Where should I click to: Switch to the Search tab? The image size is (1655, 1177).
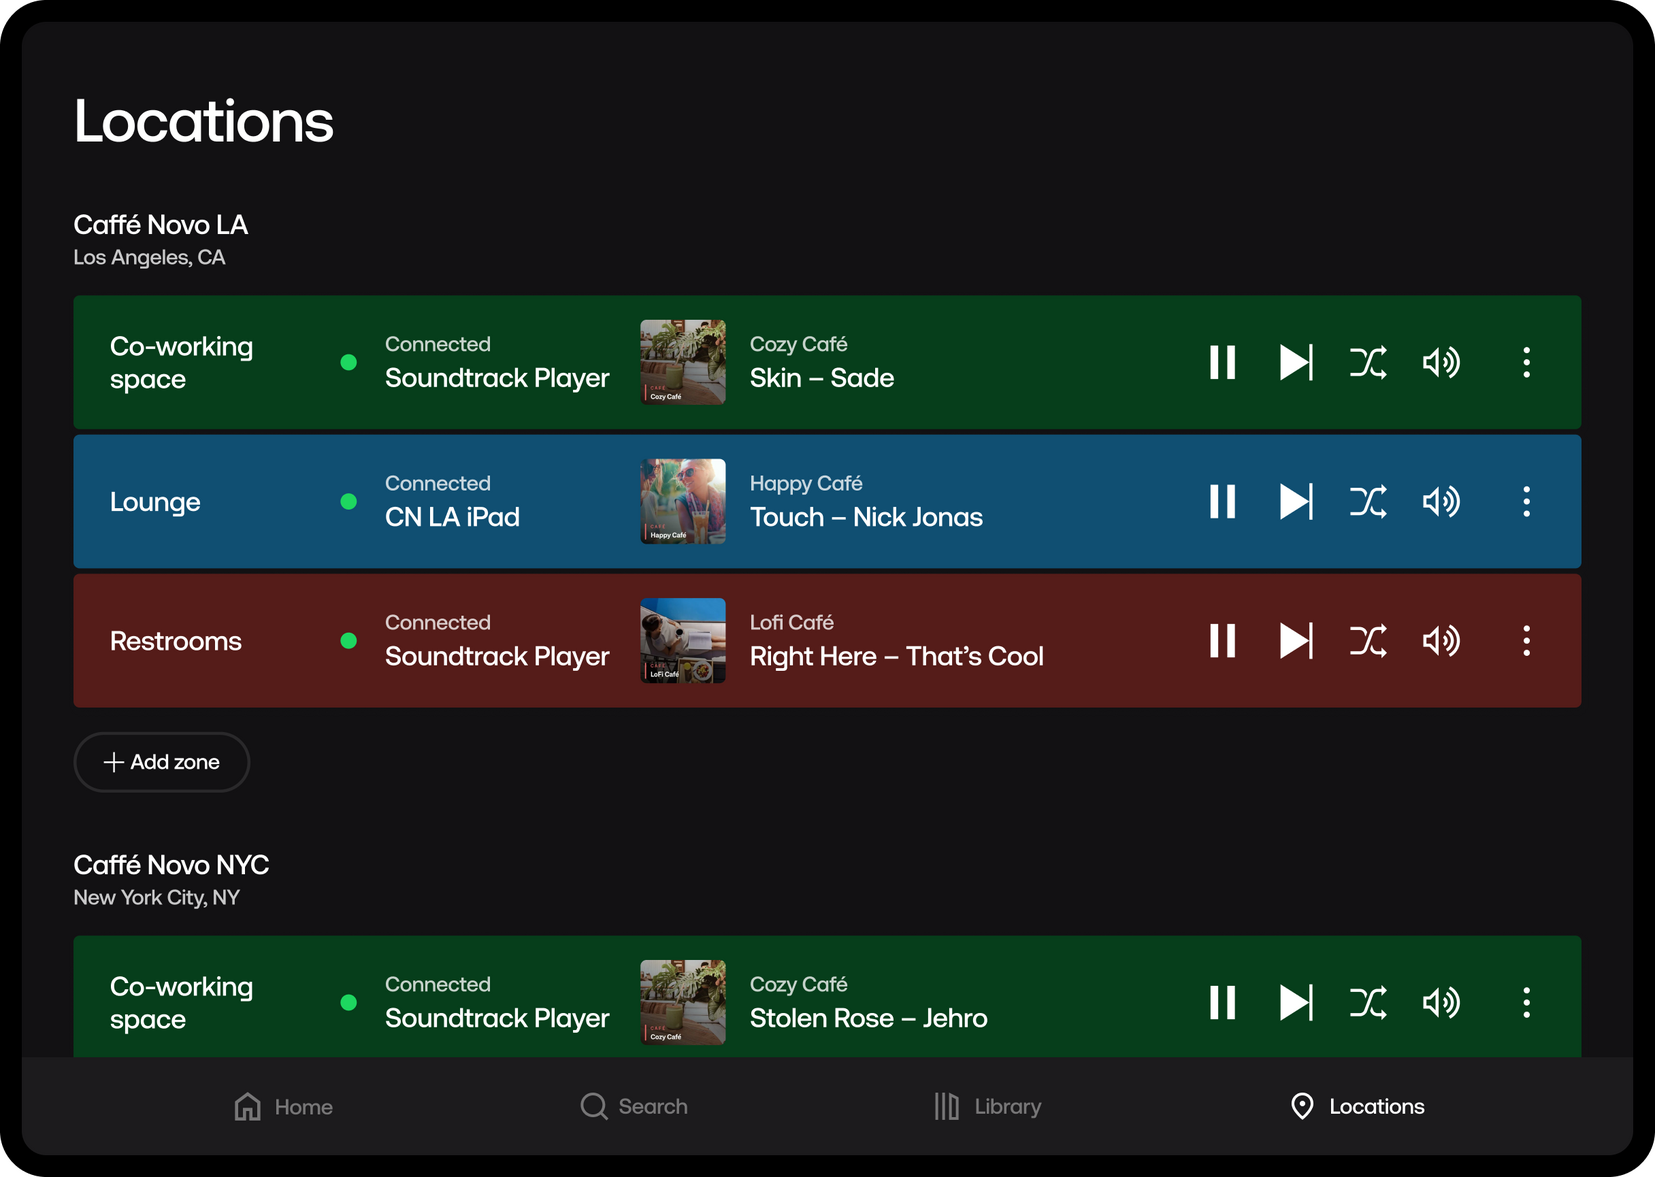[x=634, y=1106]
